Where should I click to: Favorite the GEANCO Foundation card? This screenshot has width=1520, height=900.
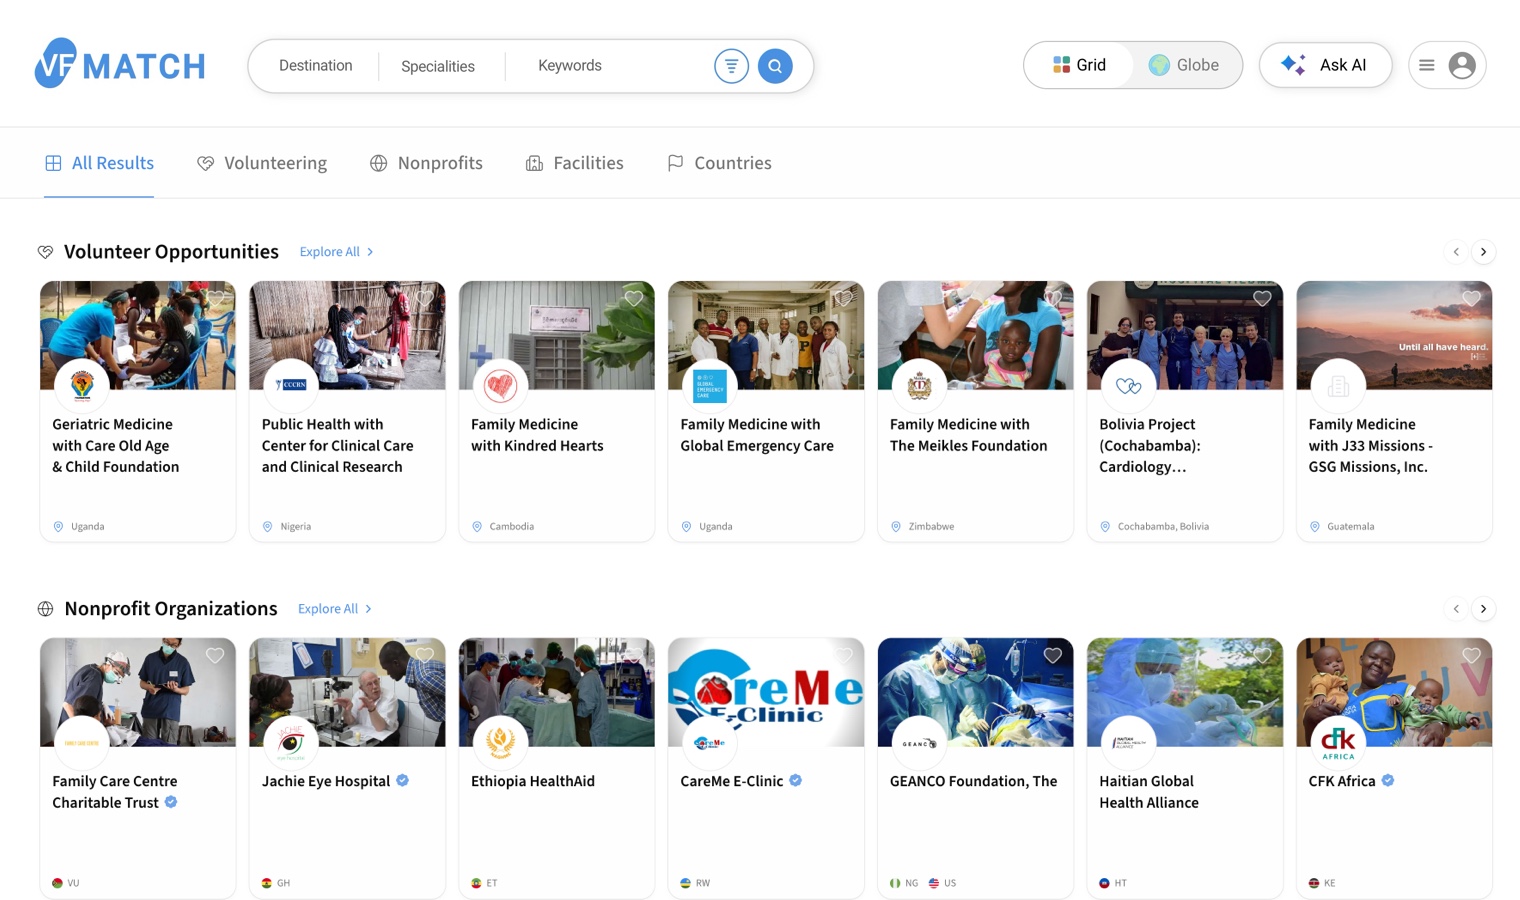coord(1053,655)
